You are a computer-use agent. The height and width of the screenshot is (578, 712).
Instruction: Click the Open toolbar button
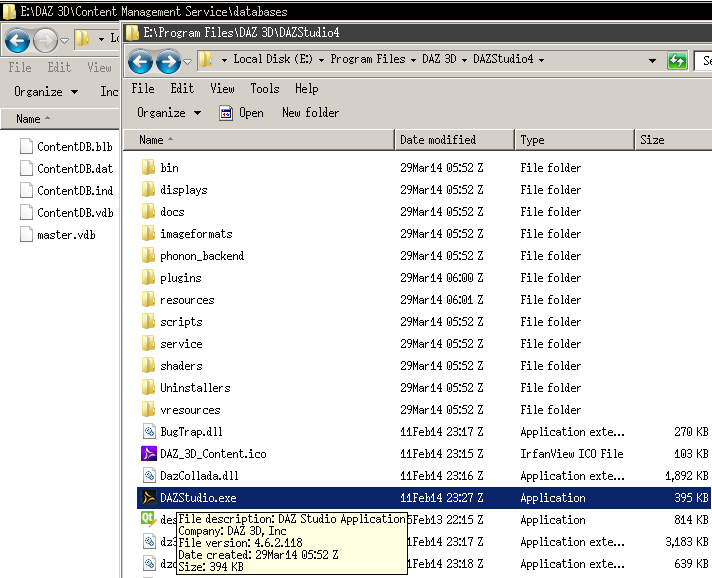point(241,113)
